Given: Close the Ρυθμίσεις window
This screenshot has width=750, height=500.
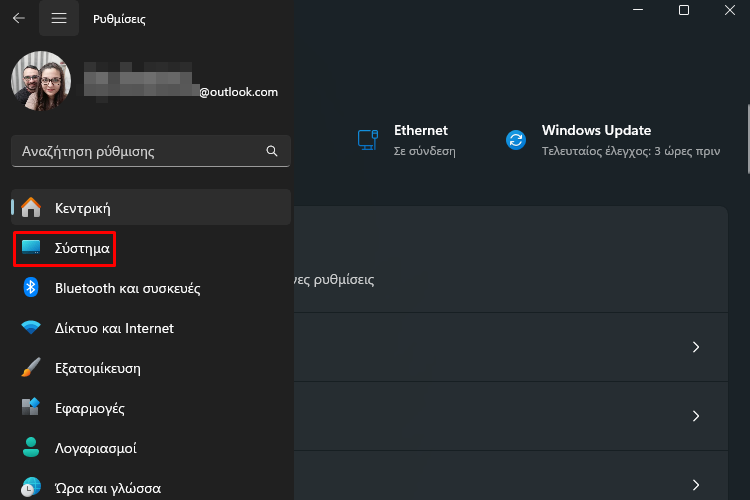Looking at the screenshot, I should click(729, 10).
